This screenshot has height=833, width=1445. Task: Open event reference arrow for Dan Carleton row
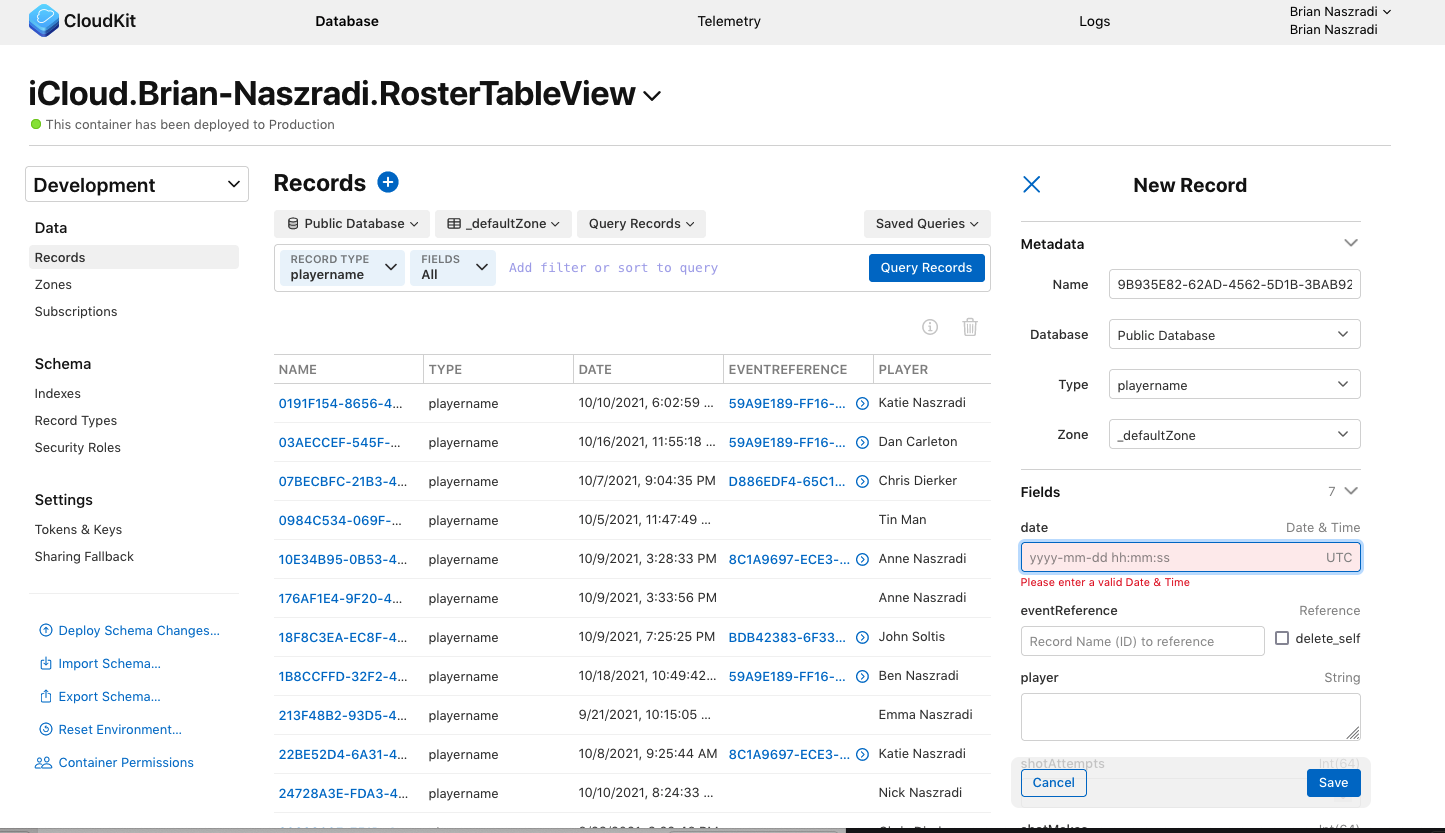(863, 442)
